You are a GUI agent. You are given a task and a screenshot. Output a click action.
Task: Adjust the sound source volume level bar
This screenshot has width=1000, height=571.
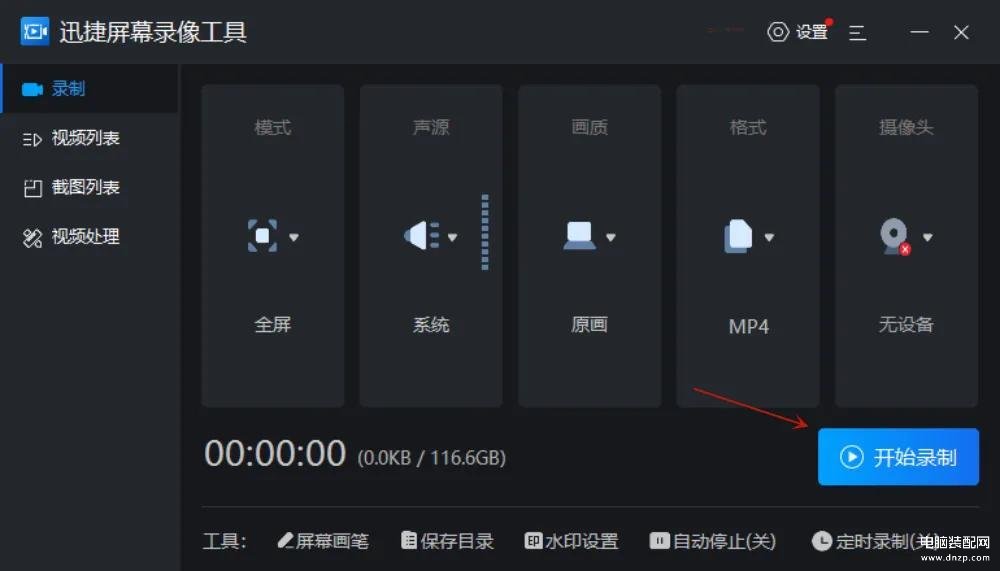485,232
